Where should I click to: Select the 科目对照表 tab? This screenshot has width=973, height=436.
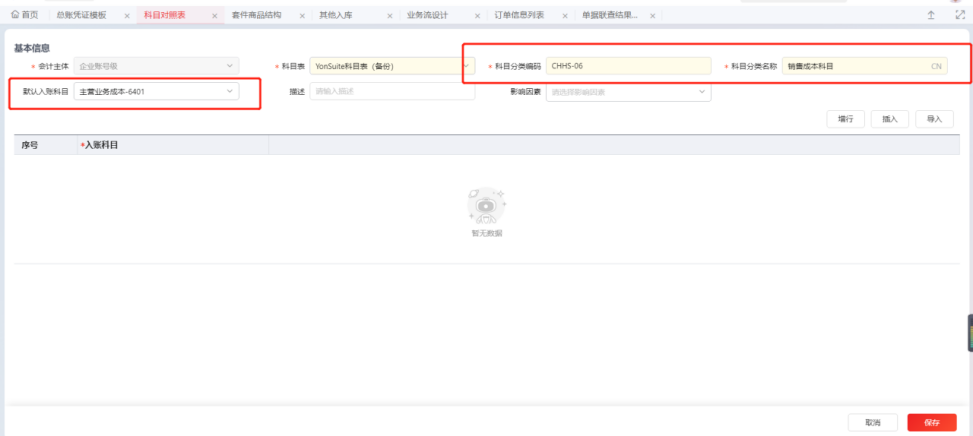[164, 15]
